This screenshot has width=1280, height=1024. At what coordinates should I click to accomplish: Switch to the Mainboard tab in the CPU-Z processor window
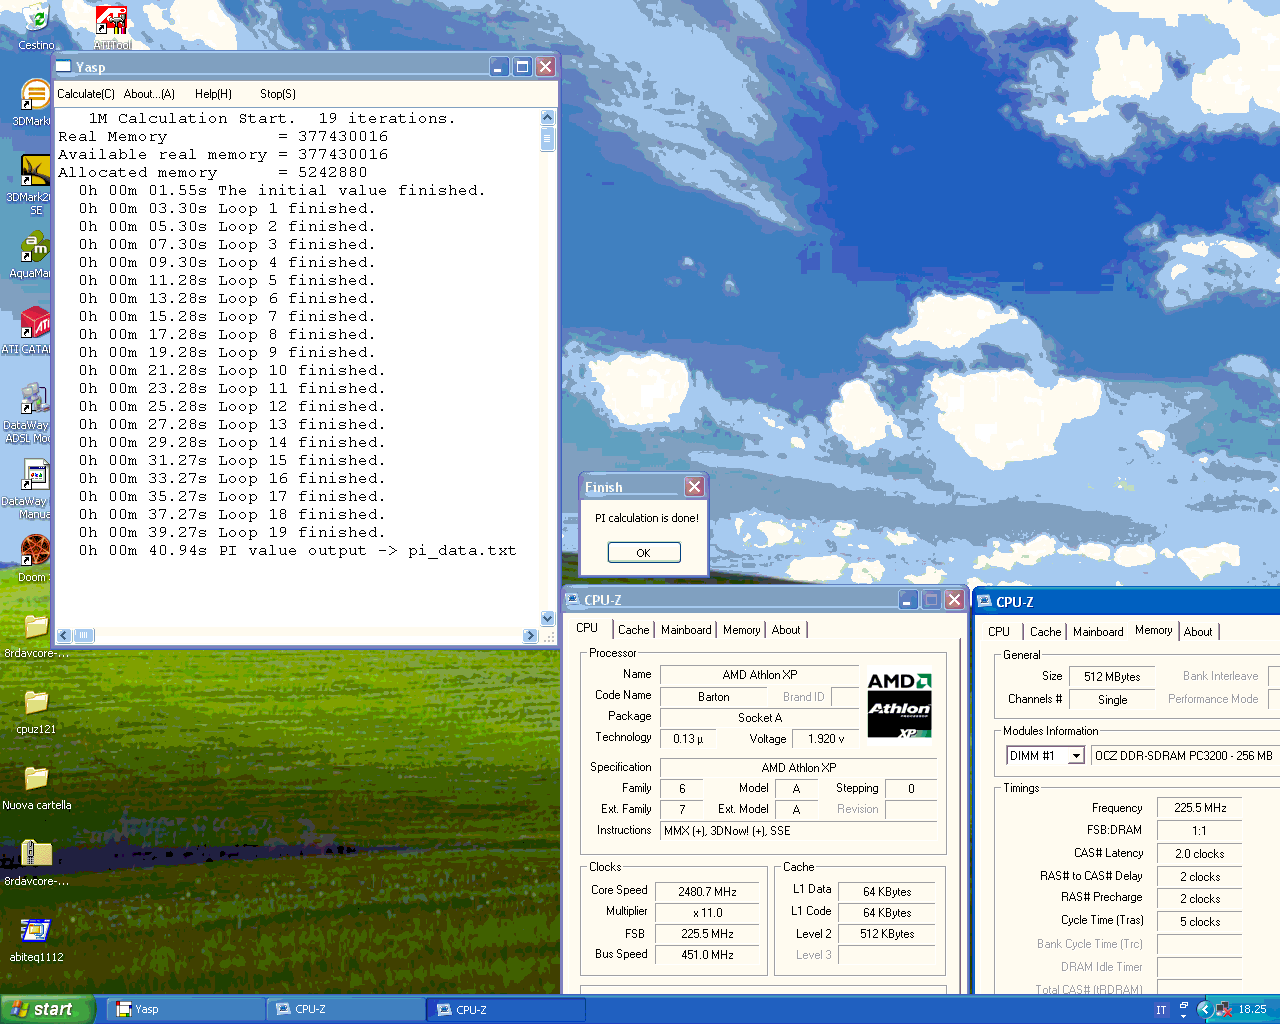[x=686, y=630]
